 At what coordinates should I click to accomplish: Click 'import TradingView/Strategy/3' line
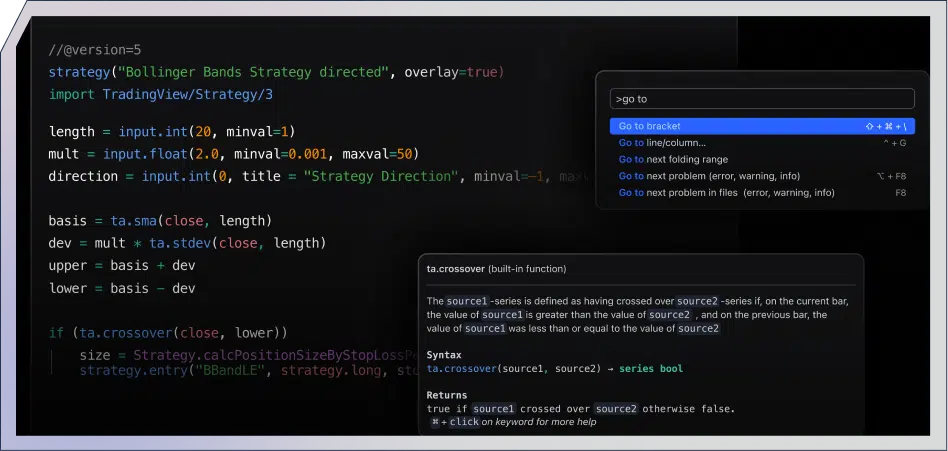tap(160, 95)
